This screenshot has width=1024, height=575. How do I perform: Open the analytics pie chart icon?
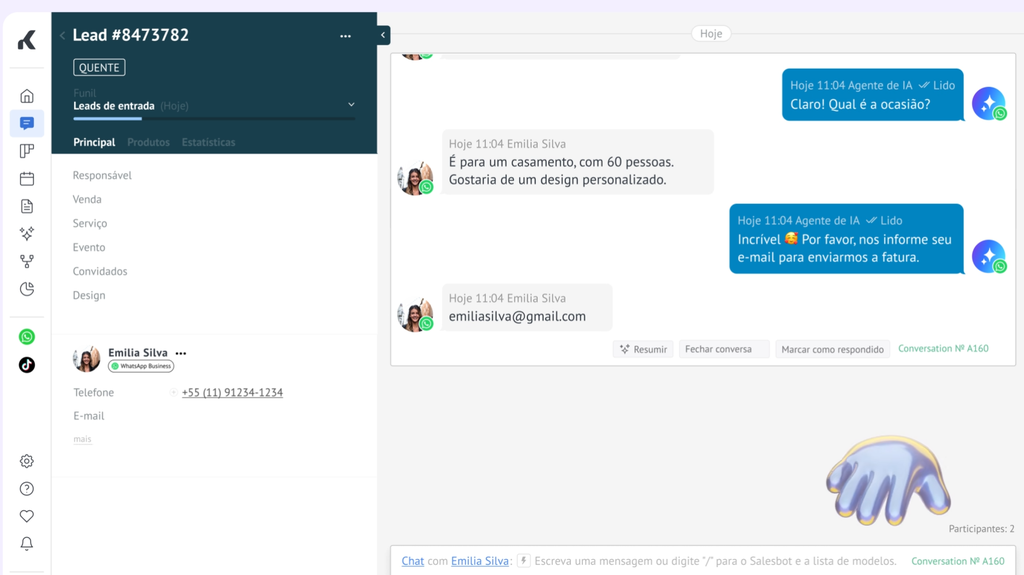[27, 289]
